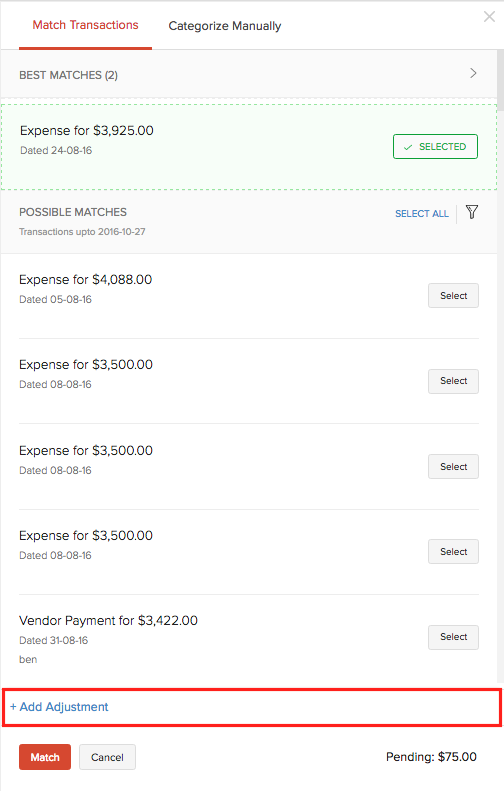Expand the Best Matches chevron arrow
The width and height of the screenshot is (504, 791).
click(473, 73)
